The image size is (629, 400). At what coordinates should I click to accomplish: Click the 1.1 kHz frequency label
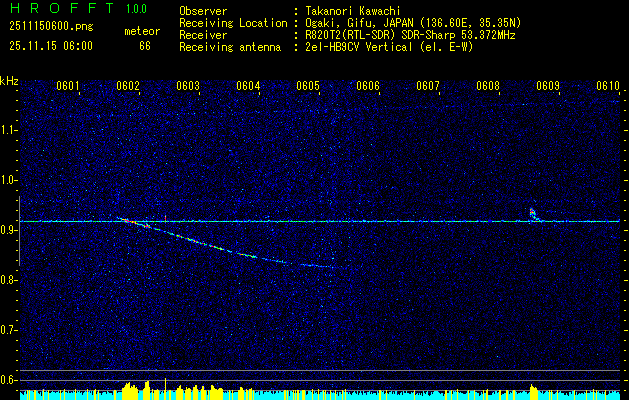pyautogui.click(x=9, y=130)
